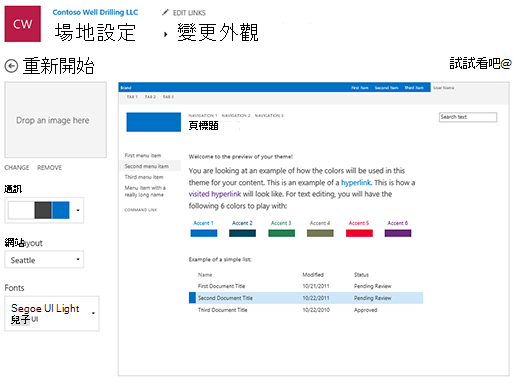The height and width of the screenshot is (384, 518).
Task: Click the Modified column header in the list
Action: [313, 275]
